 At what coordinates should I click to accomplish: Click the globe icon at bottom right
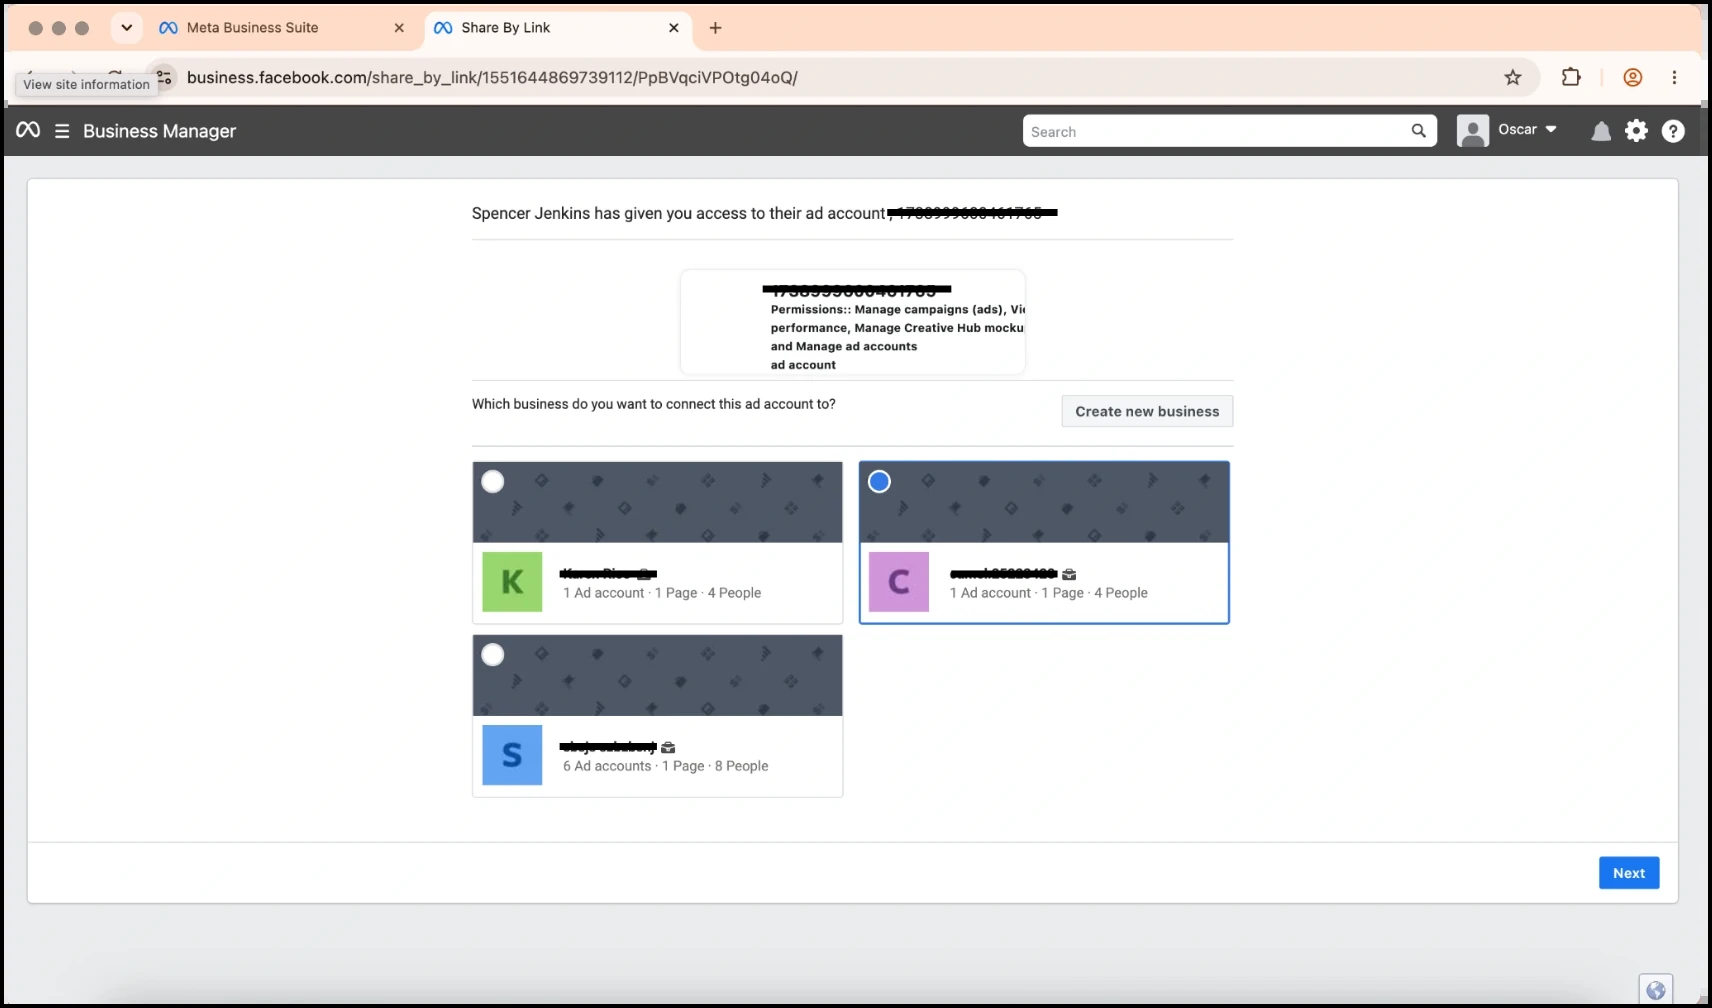tap(1656, 990)
